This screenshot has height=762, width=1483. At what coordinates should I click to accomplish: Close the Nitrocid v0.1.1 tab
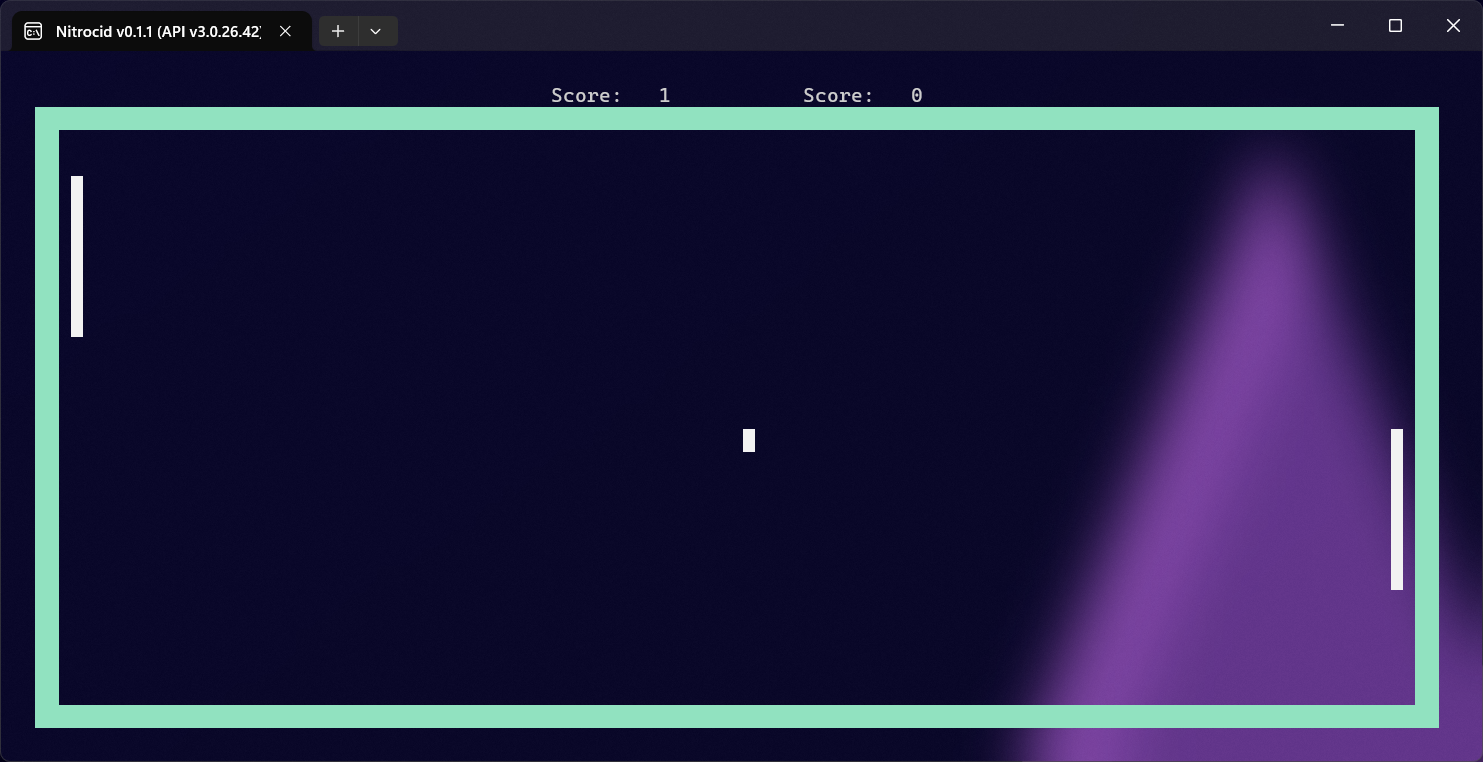[x=285, y=31]
